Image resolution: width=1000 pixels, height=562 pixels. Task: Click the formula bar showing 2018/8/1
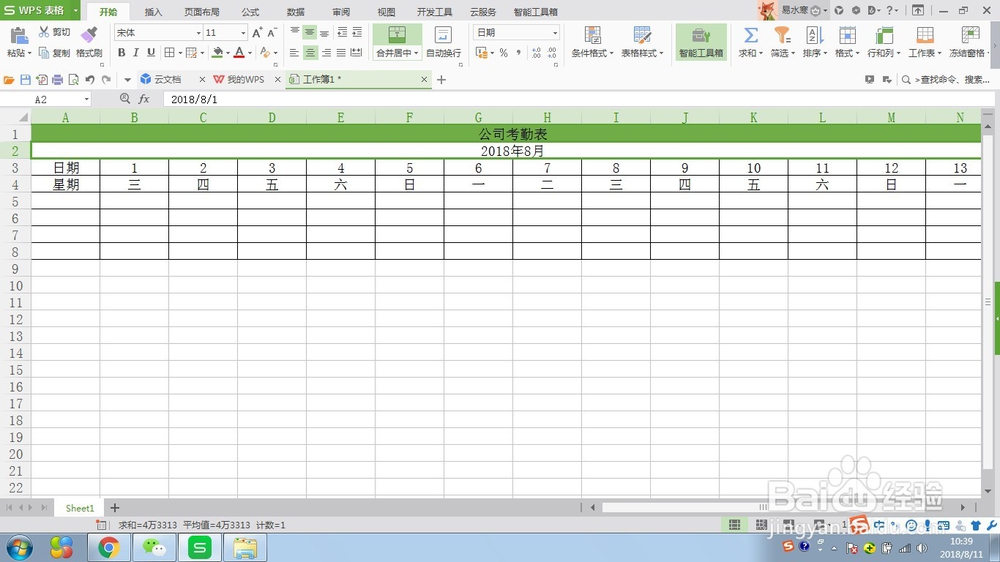(577, 100)
